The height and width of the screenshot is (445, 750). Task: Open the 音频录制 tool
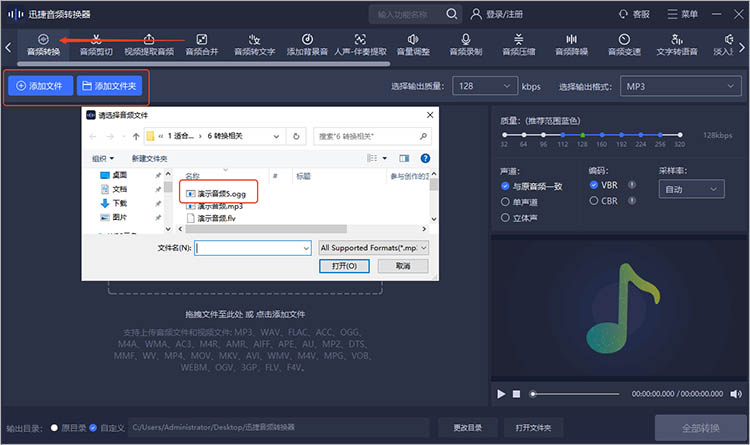pos(466,45)
